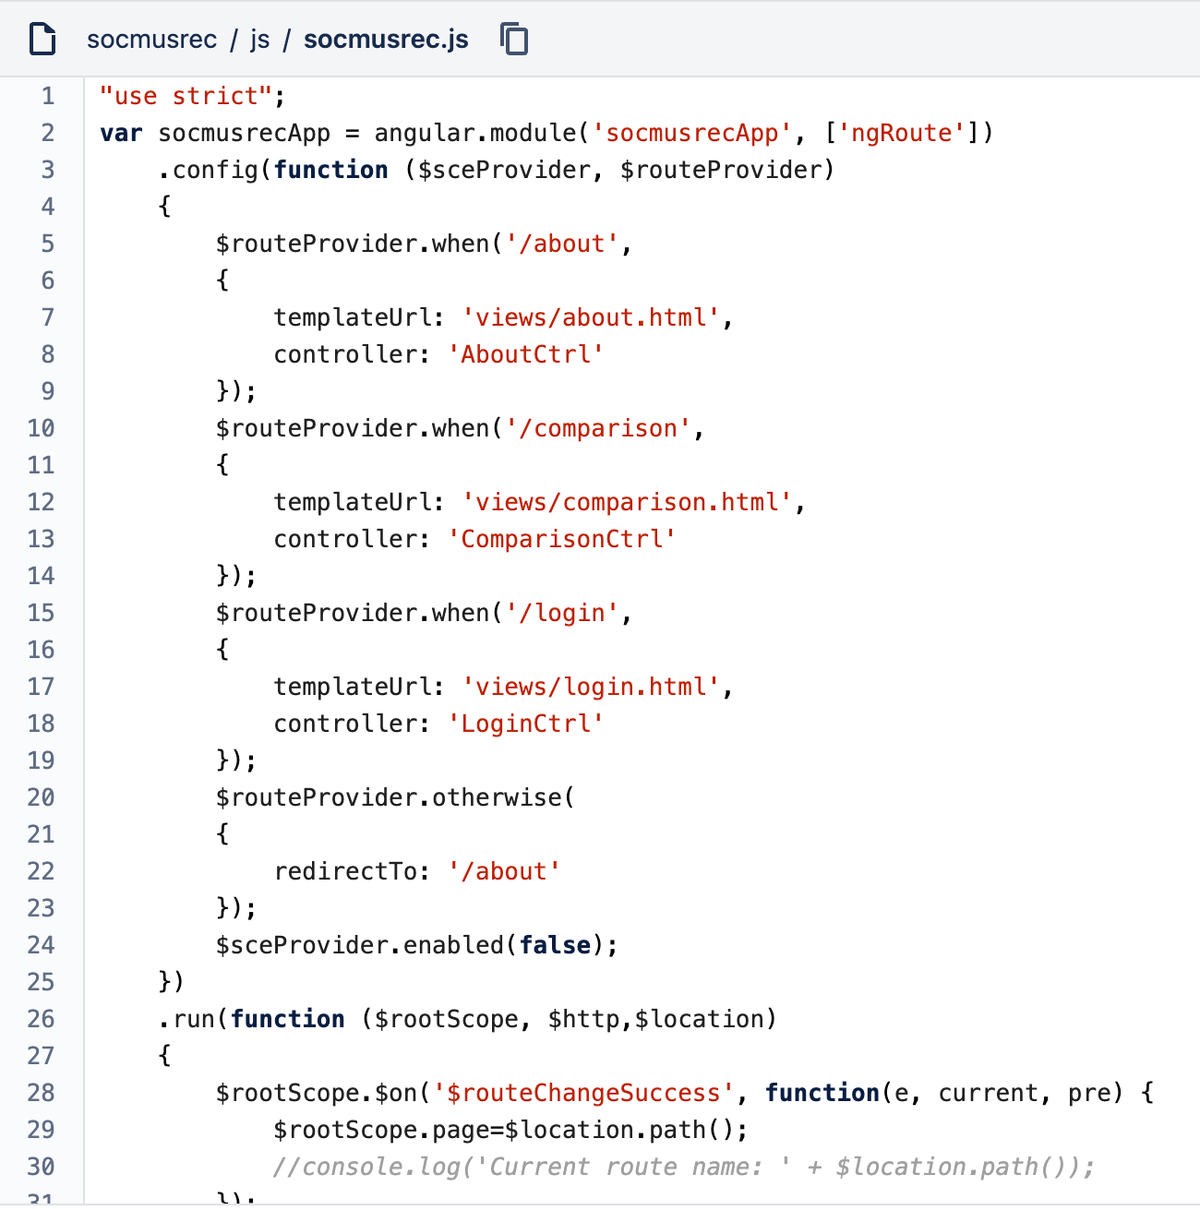This screenshot has height=1209, width=1200.
Task: Select line number 1
Action: (47, 96)
